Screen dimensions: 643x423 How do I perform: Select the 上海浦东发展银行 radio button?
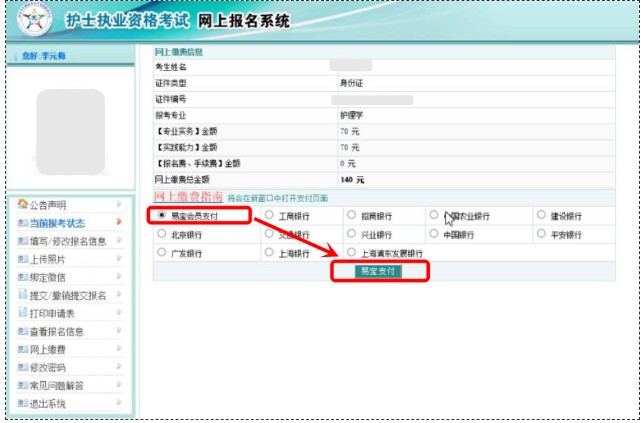[x=351, y=253]
